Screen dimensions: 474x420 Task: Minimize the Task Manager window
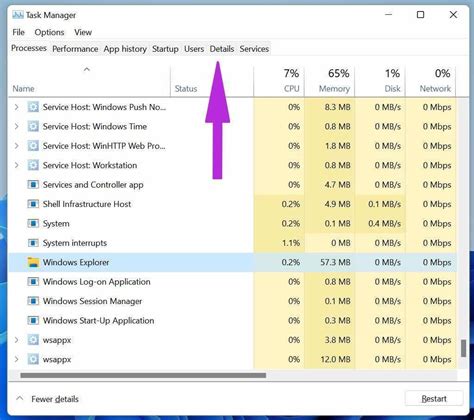click(388, 15)
